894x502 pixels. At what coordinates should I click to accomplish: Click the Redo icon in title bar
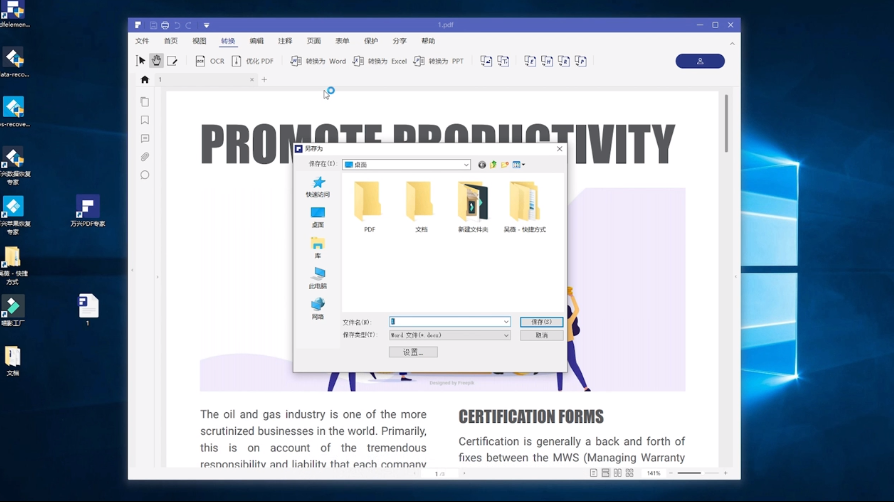click(188, 25)
